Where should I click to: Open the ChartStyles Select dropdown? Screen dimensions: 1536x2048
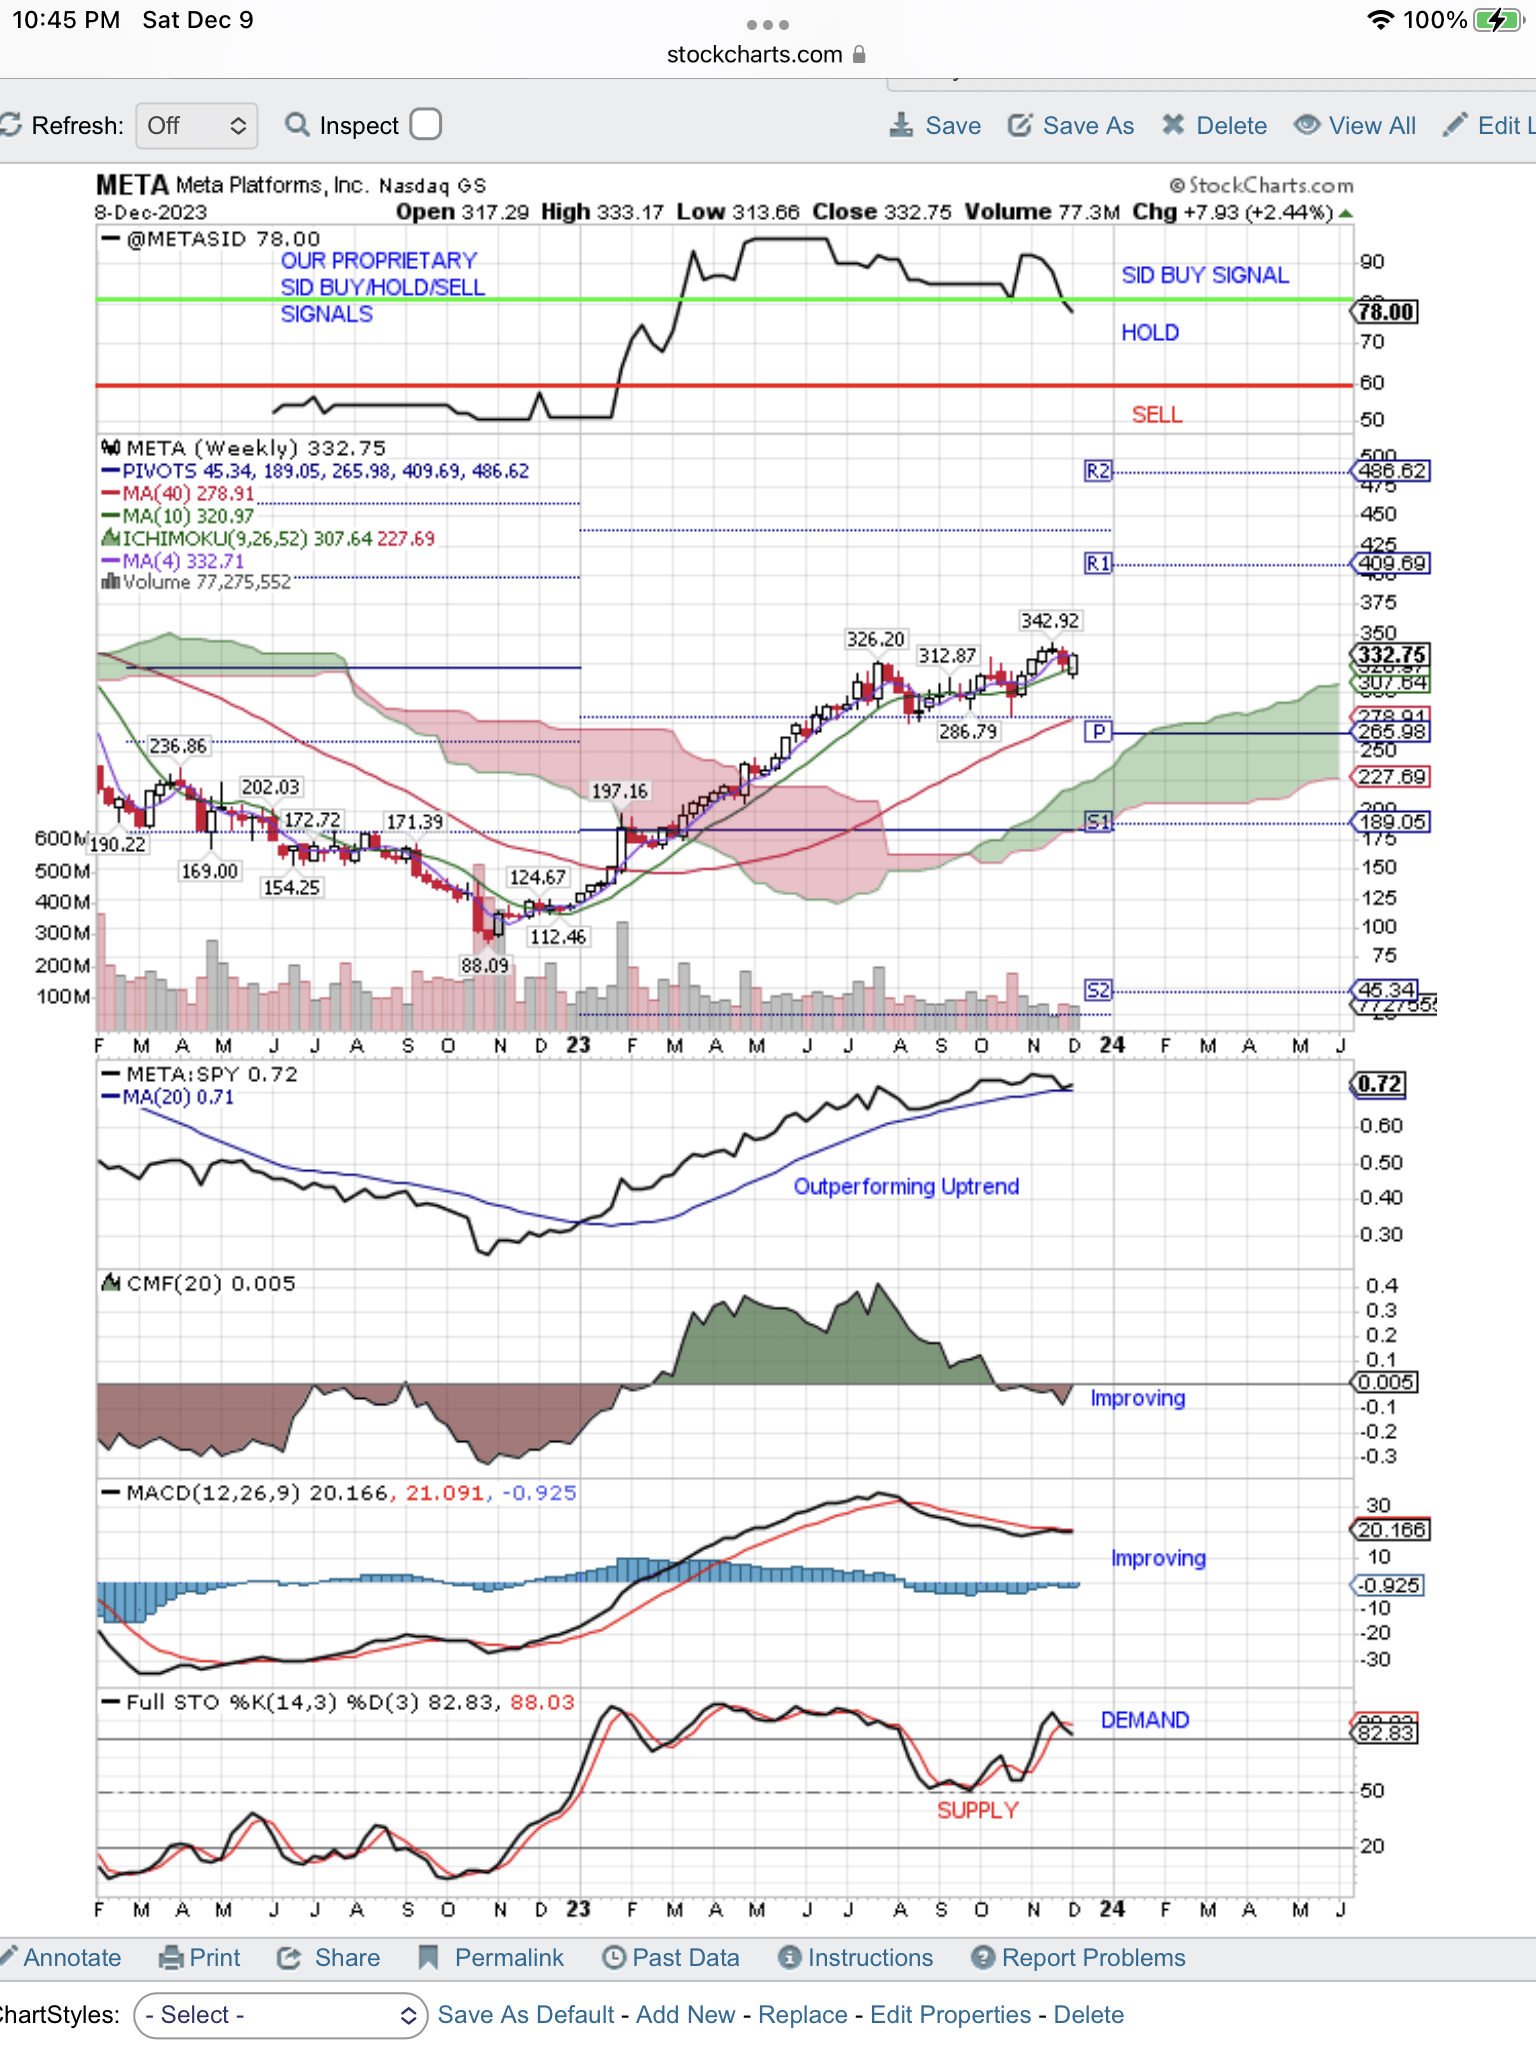(x=280, y=2015)
